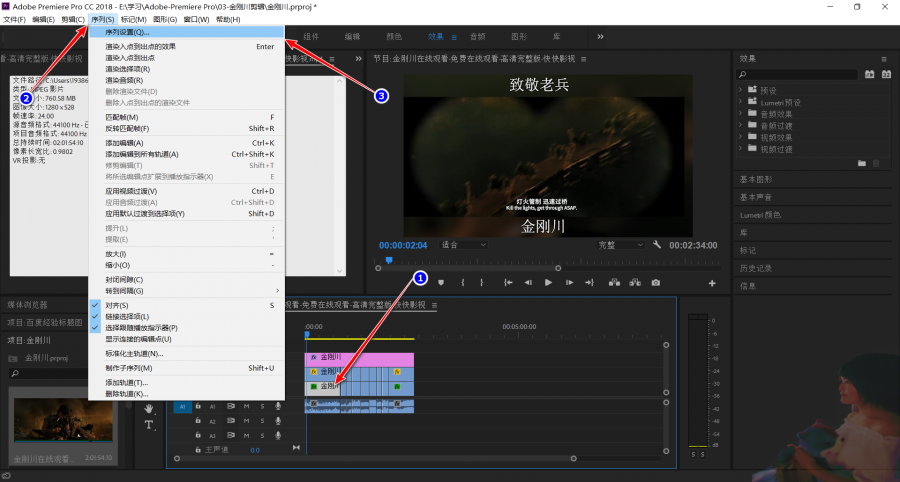The width and height of the screenshot is (900, 482).
Task: Solo audio track A2
Action: click(262, 421)
